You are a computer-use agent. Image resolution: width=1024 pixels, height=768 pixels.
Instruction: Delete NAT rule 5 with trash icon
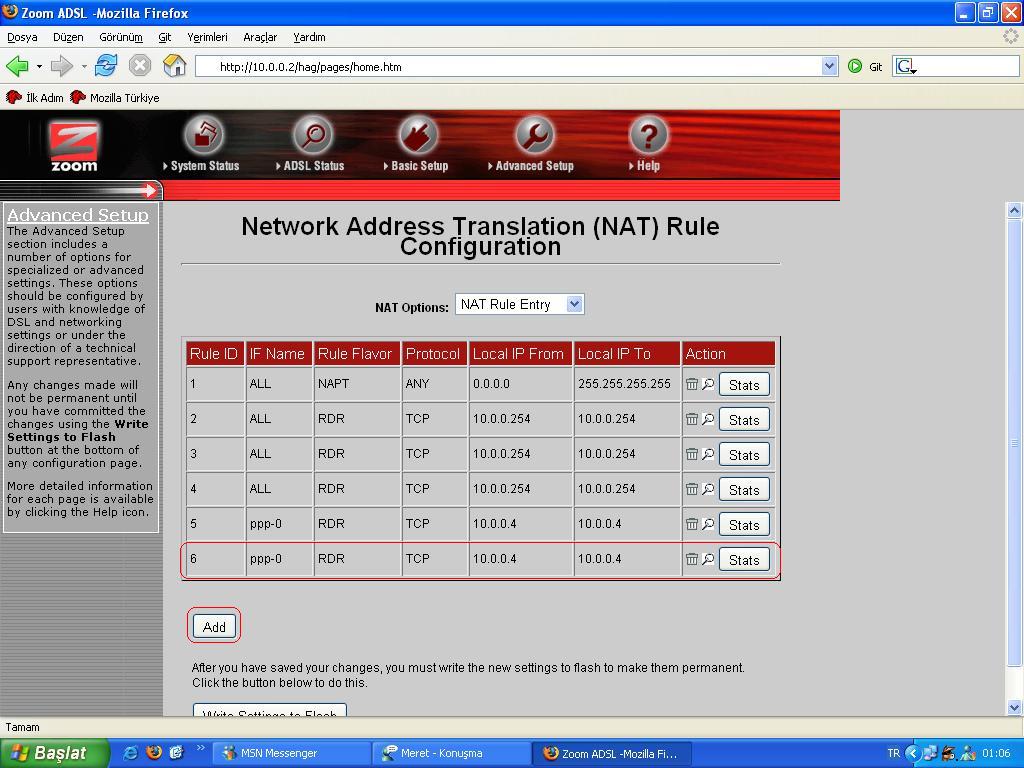click(692, 524)
